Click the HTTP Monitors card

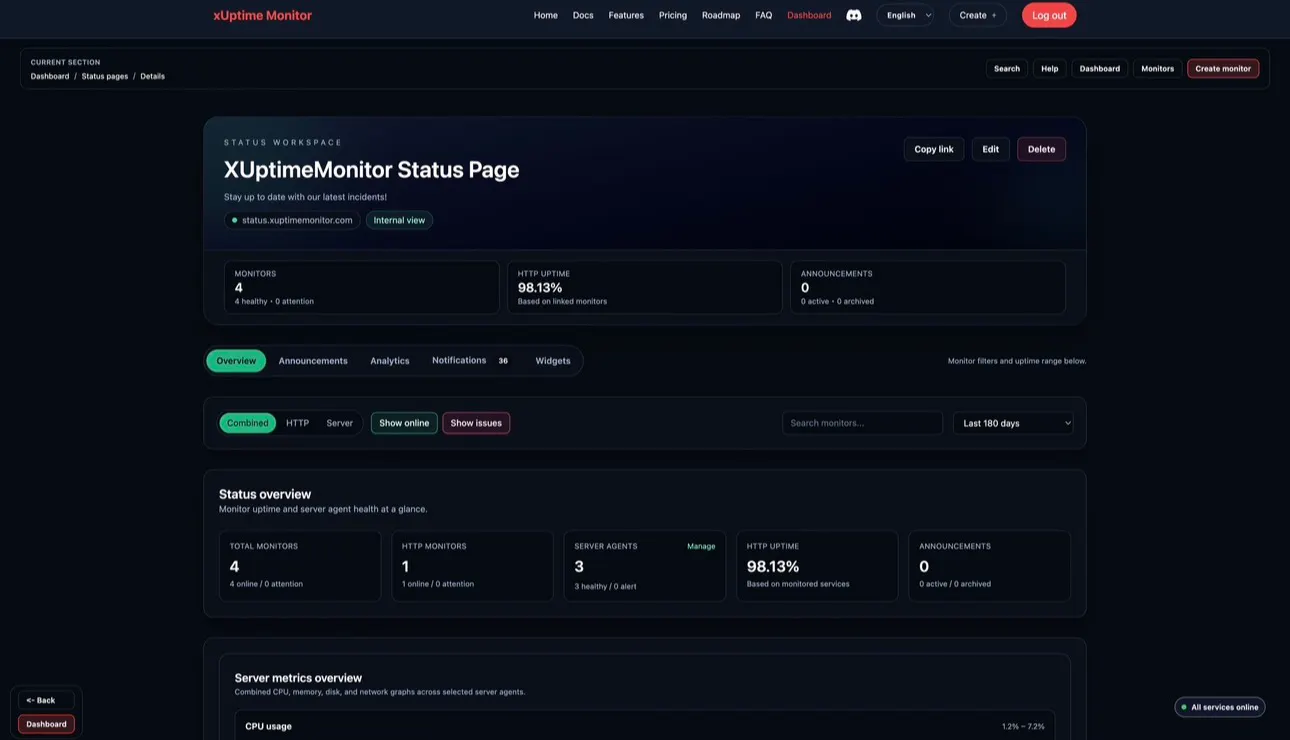tap(472, 566)
